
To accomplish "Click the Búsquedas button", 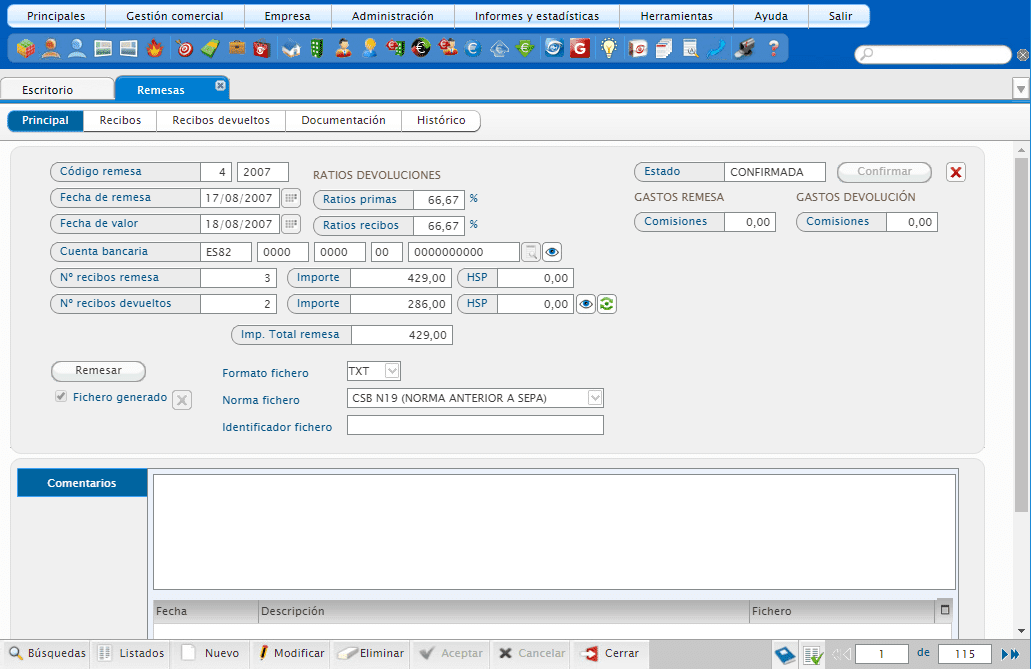I will coord(47,653).
